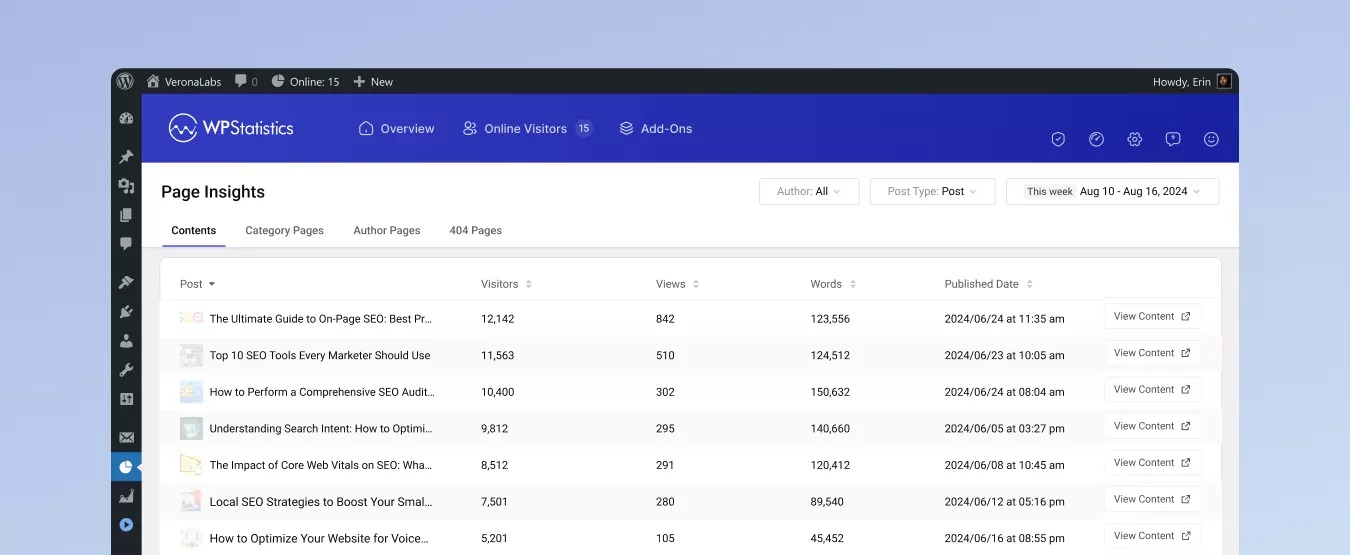The width and height of the screenshot is (1350, 555).
Task: Click Erin's avatar in the admin bar
Action: (x=1224, y=82)
